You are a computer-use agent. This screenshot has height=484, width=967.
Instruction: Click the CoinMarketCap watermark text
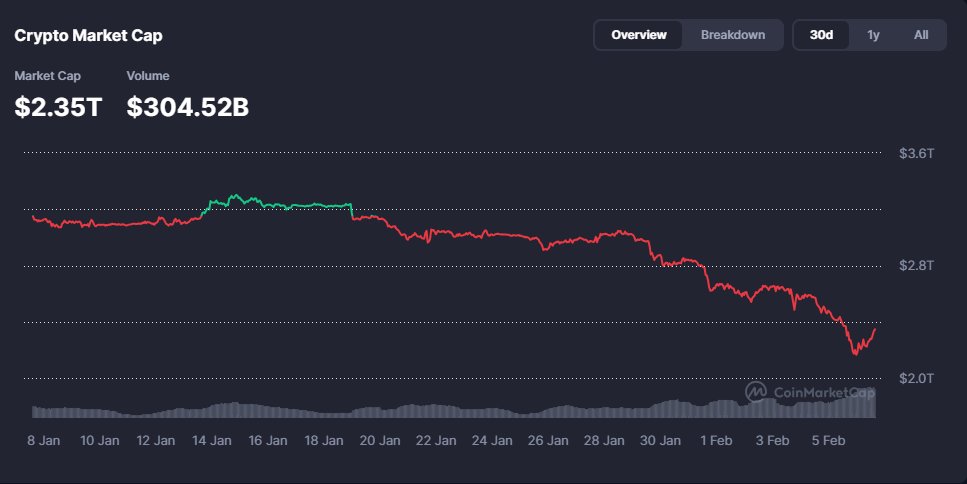pos(824,392)
